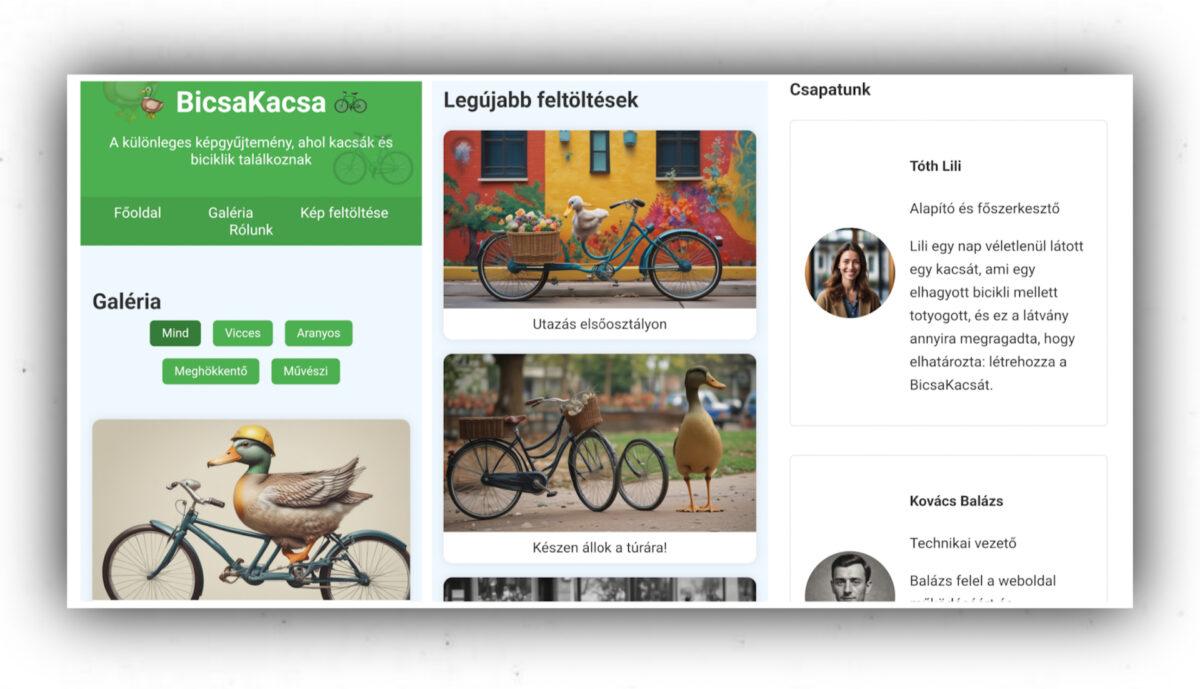This screenshot has height=689, width=1200.
Task: Click Kovács Balázs's round profile photo
Action: coord(850,578)
